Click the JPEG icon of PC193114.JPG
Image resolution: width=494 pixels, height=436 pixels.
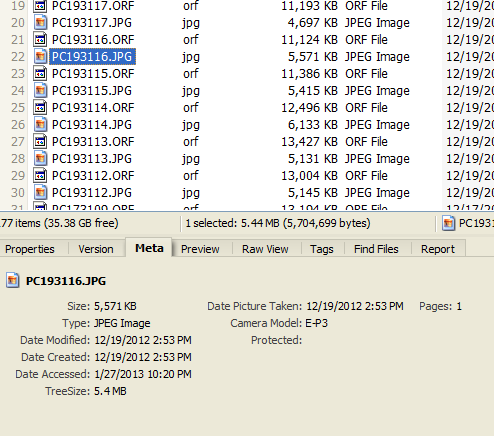[40, 125]
